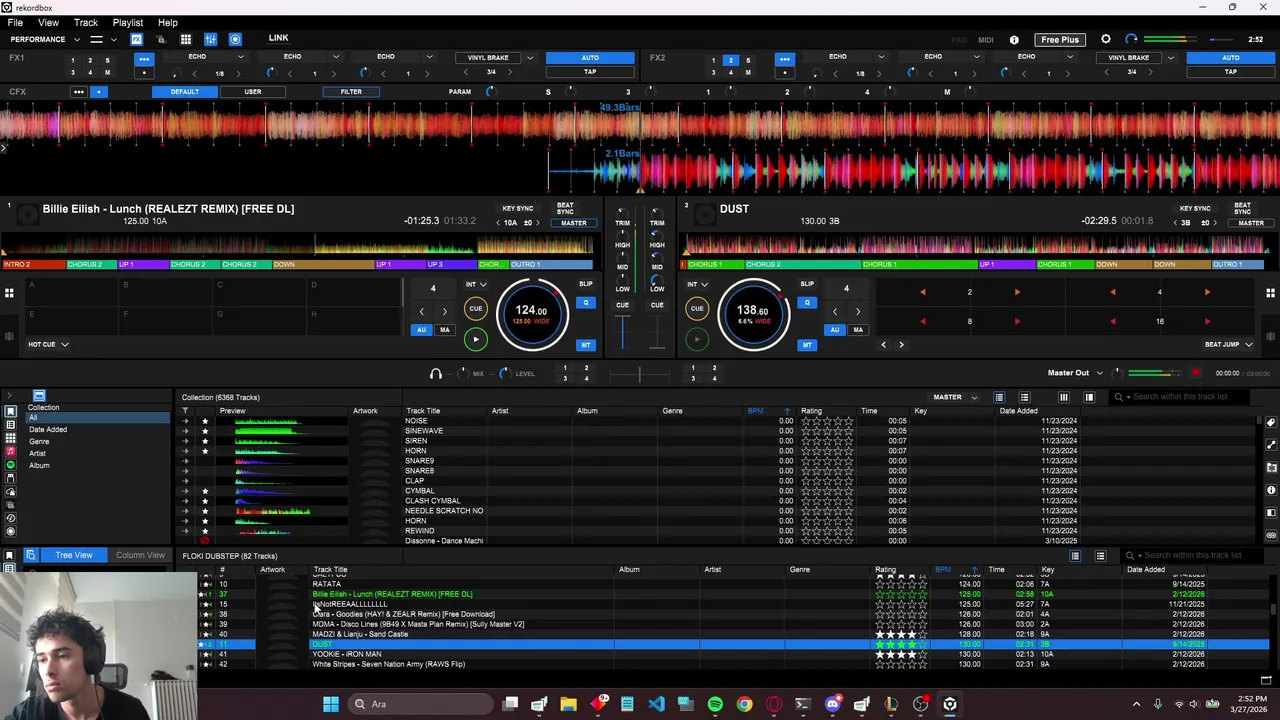This screenshot has width=1280, height=720.
Task: Click the Collection icon above the tree
Action: [x=39, y=396]
